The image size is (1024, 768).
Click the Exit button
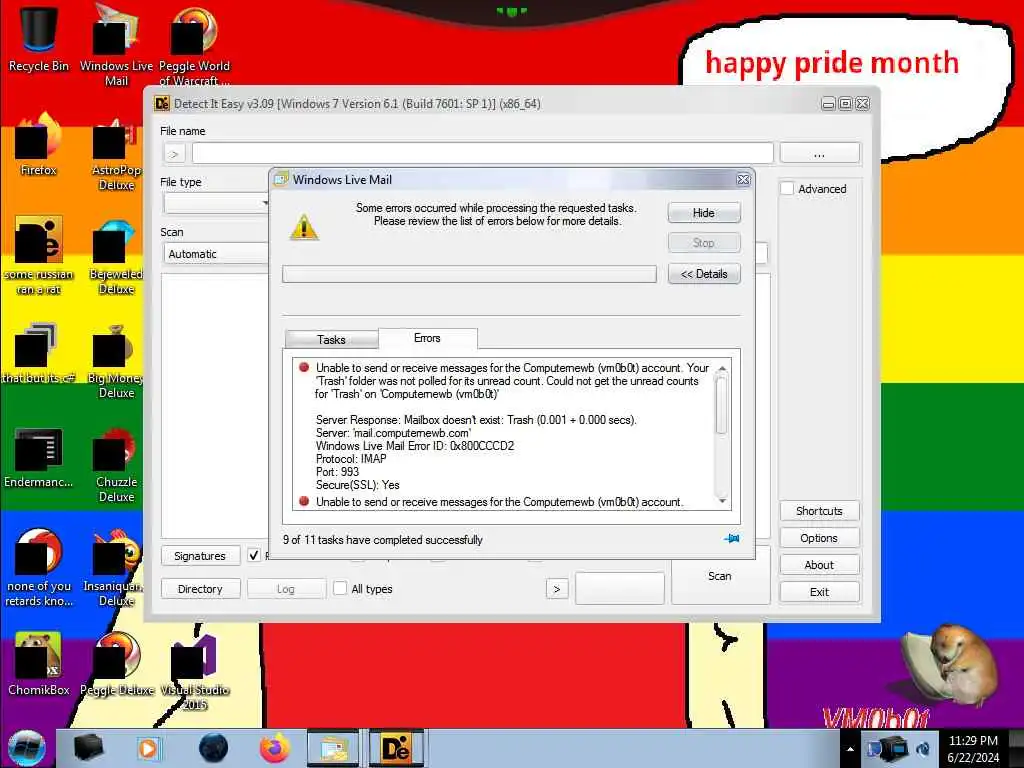pyautogui.click(x=819, y=592)
